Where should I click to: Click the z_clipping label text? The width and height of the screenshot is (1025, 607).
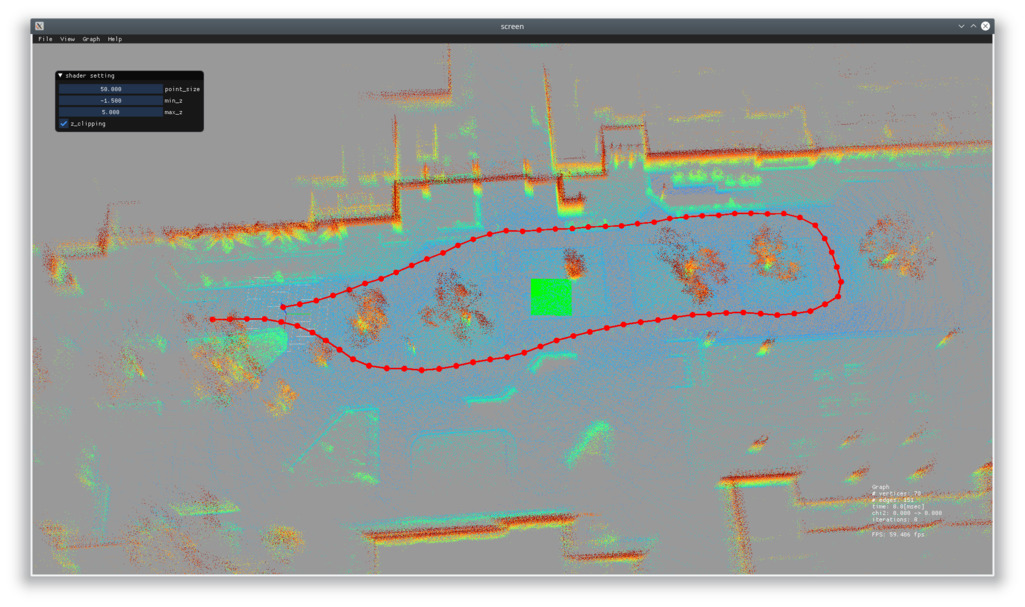[88, 123]
